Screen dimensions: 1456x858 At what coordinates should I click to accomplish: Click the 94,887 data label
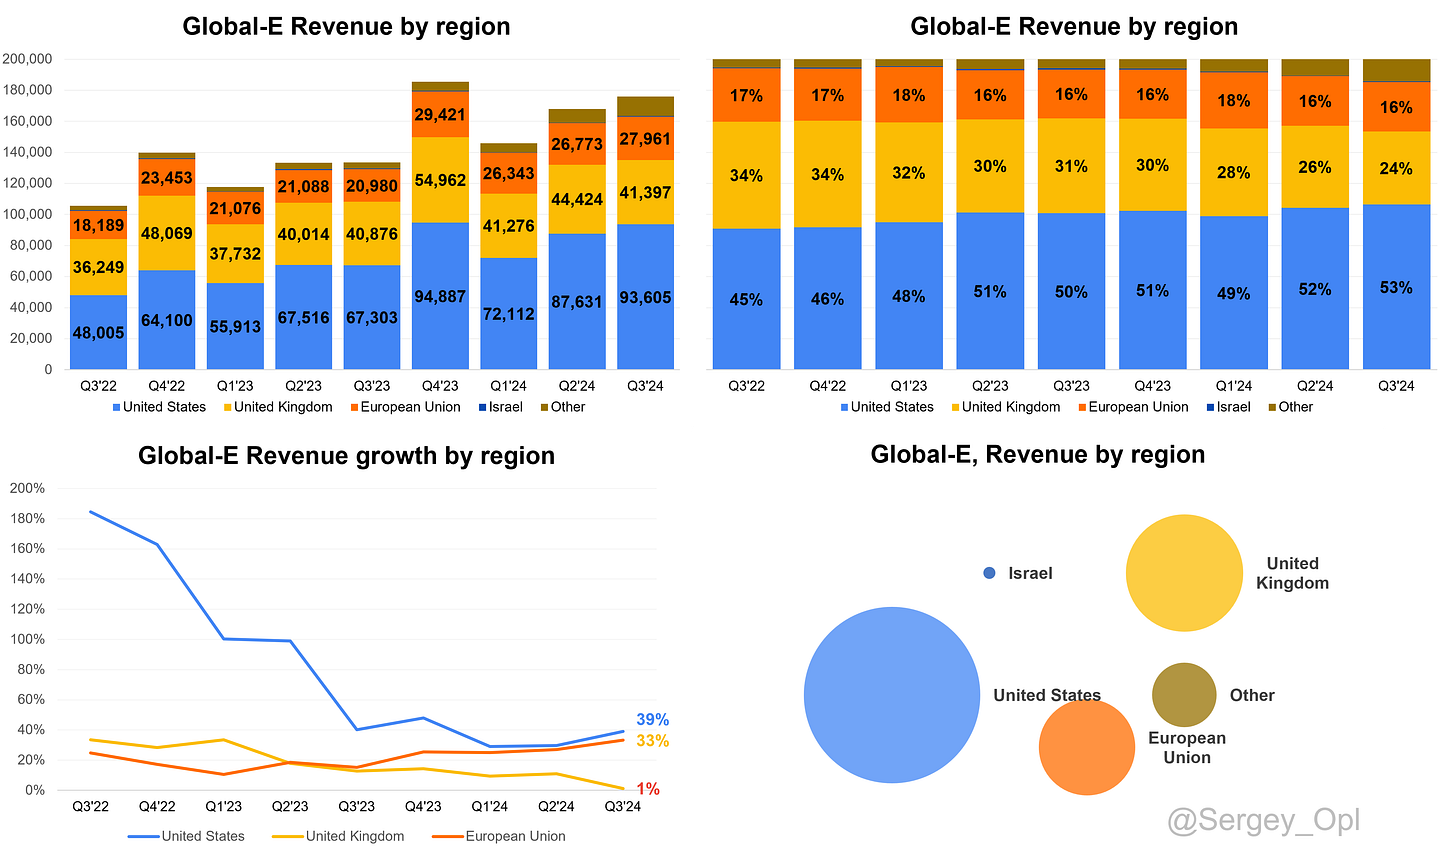[440, 297]
